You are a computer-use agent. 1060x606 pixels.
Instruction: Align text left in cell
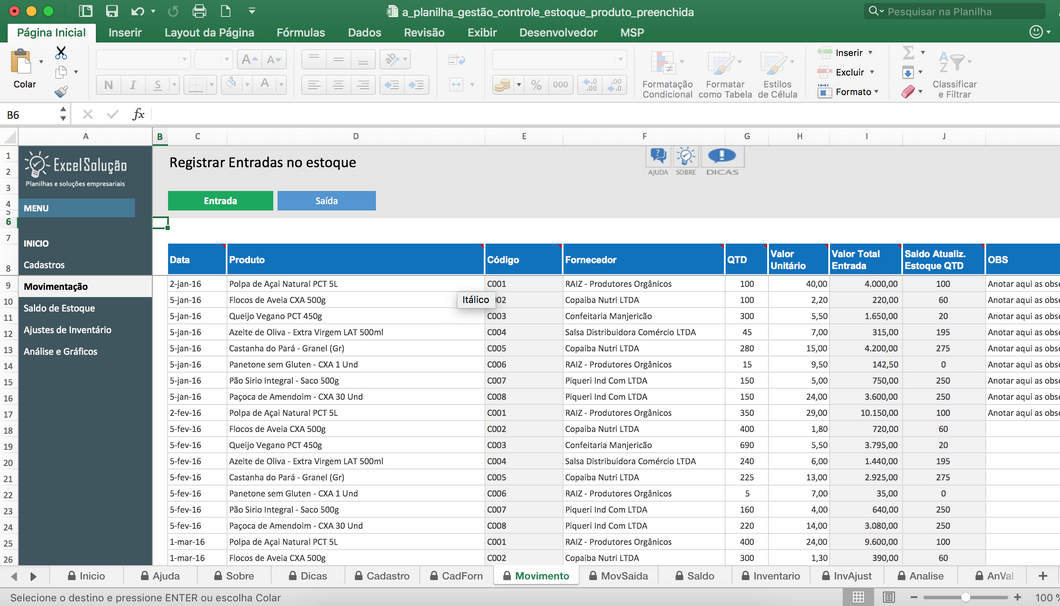[313, 85]
